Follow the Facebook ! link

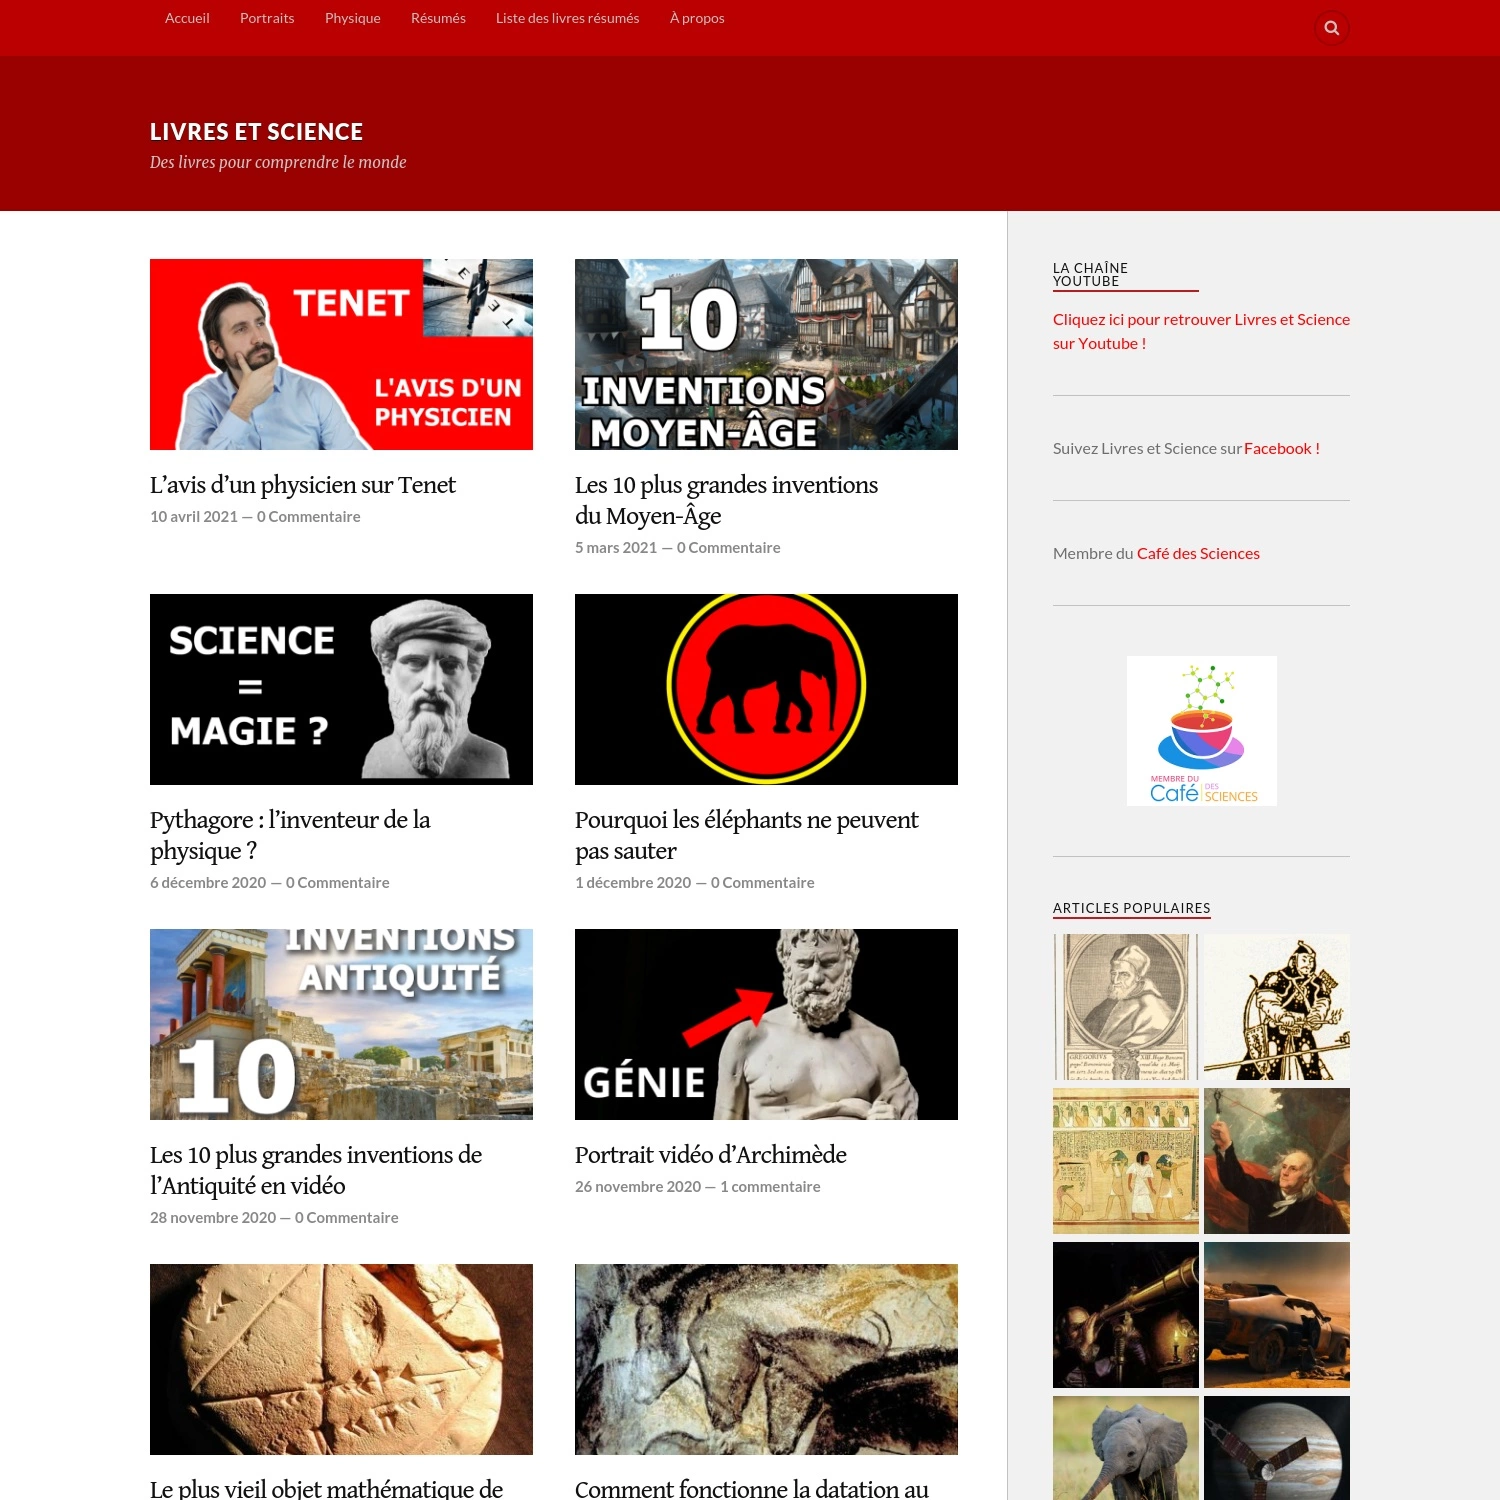1282,448
